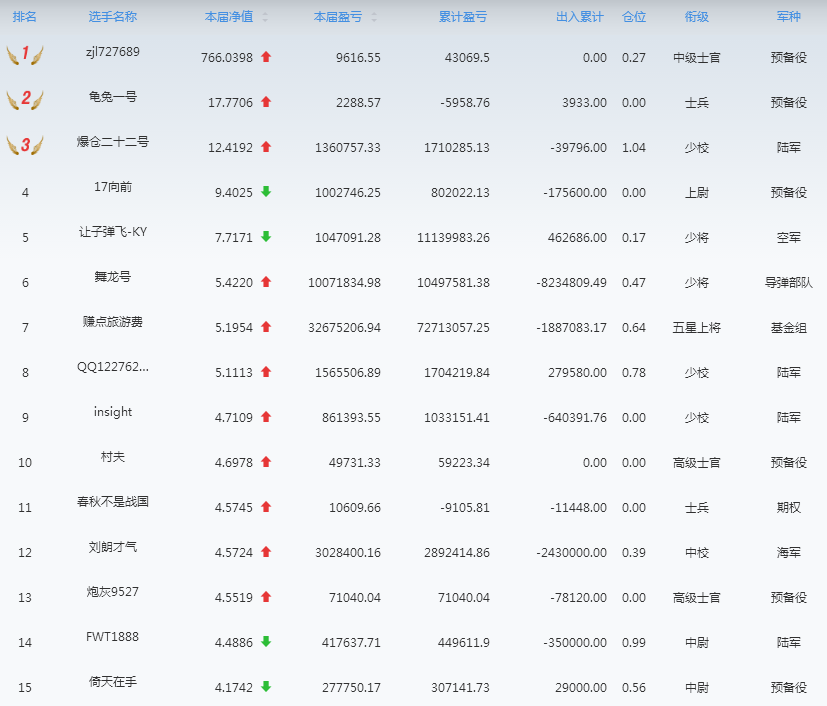This screenshot has height=706, width=827.
Task: Click green down arrow beside 9.4025
Action: [266, 192]
